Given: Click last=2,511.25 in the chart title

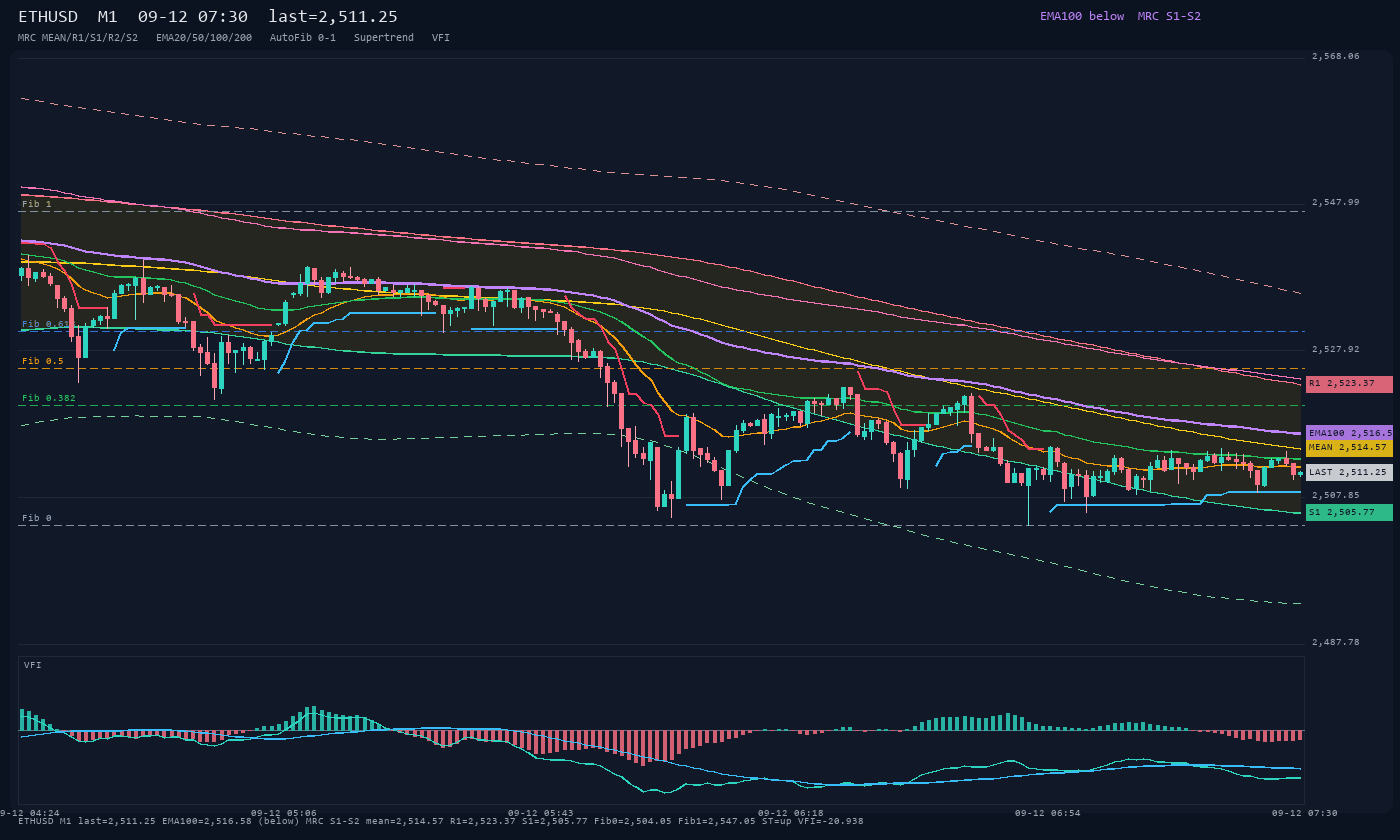Looking at the screenshot, I should point(333,16).
